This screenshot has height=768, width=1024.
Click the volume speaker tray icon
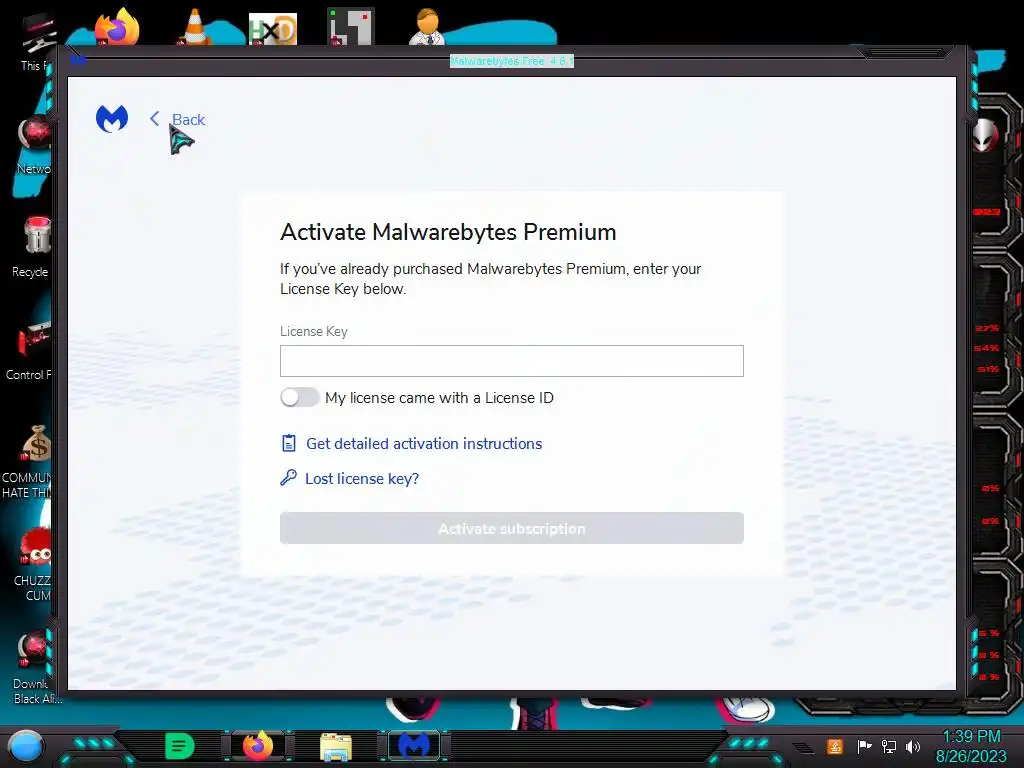click(913, 746)
